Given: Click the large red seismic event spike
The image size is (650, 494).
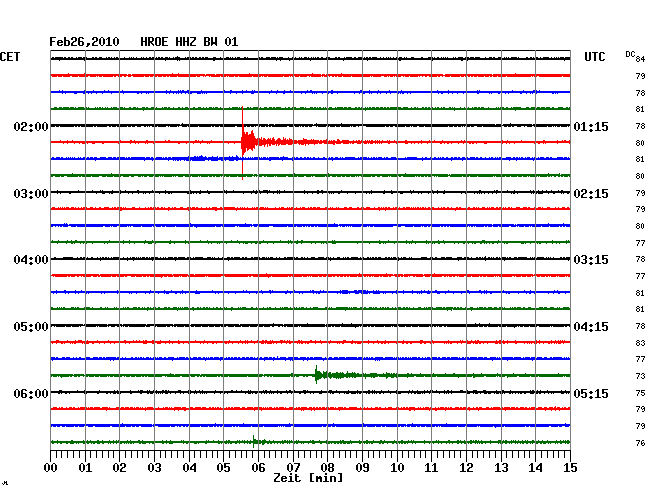Looking at the screenshot, I should [243, 143].
